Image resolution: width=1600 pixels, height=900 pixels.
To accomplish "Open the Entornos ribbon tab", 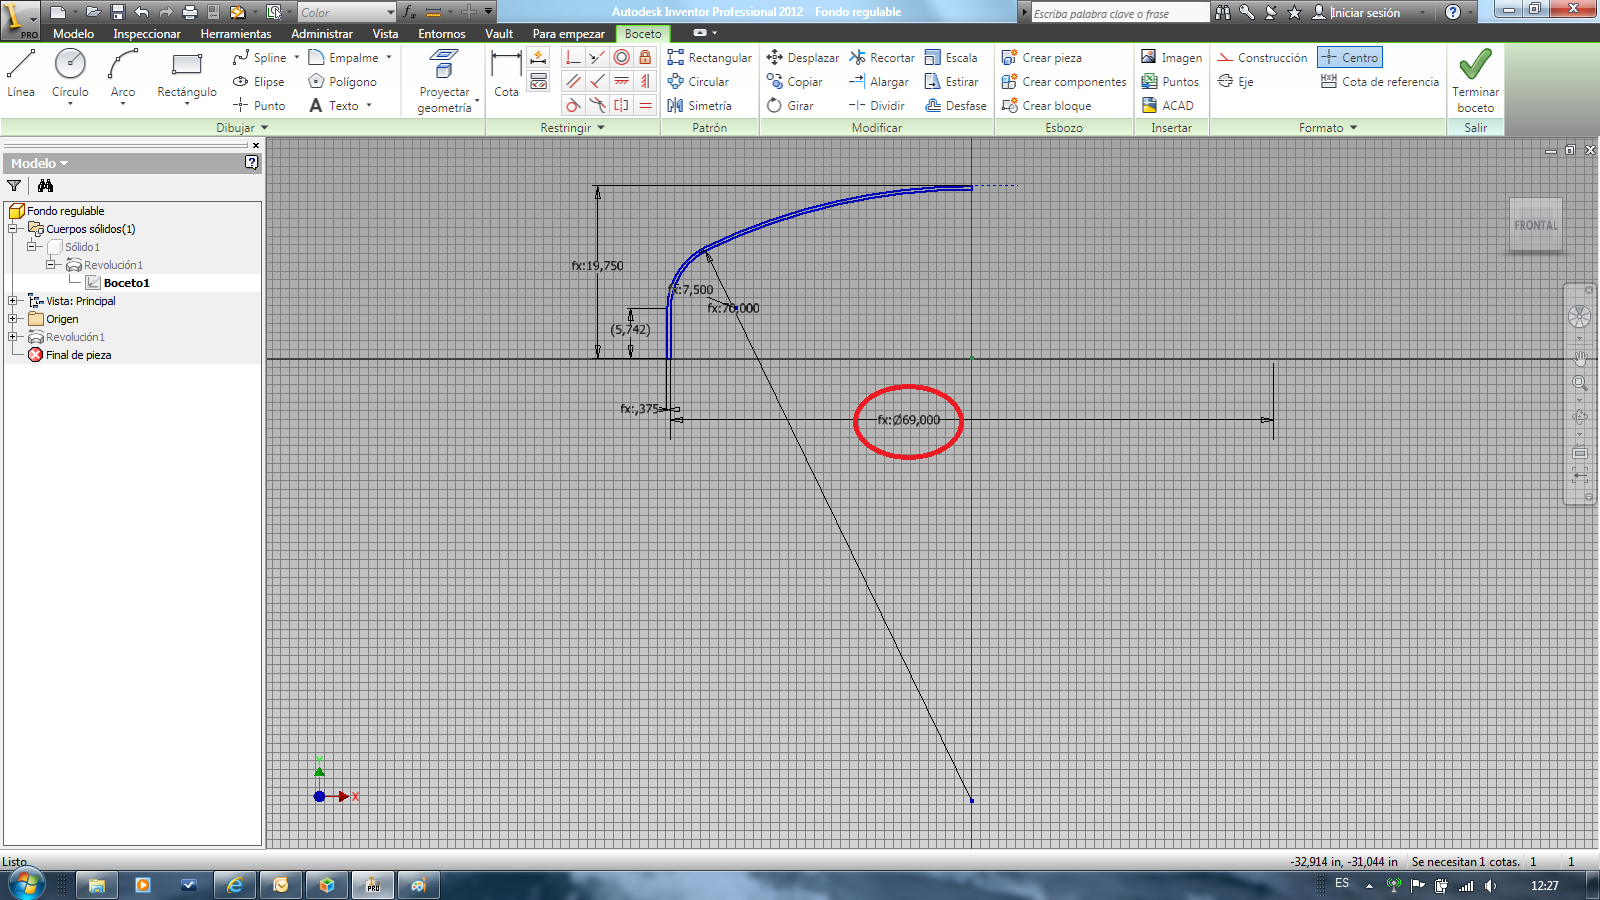I will (442, 34).
